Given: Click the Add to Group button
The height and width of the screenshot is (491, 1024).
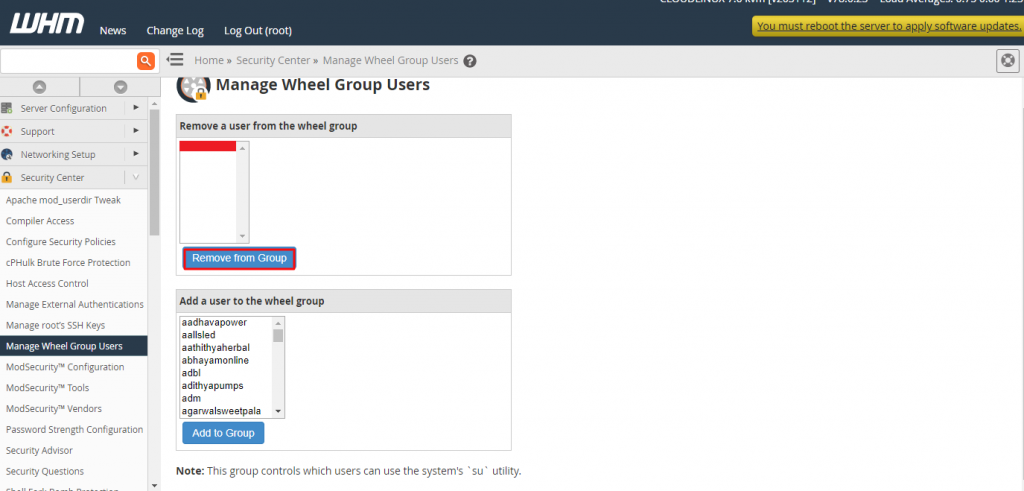Looking at the screenshot, I should [x=223, y=433].
